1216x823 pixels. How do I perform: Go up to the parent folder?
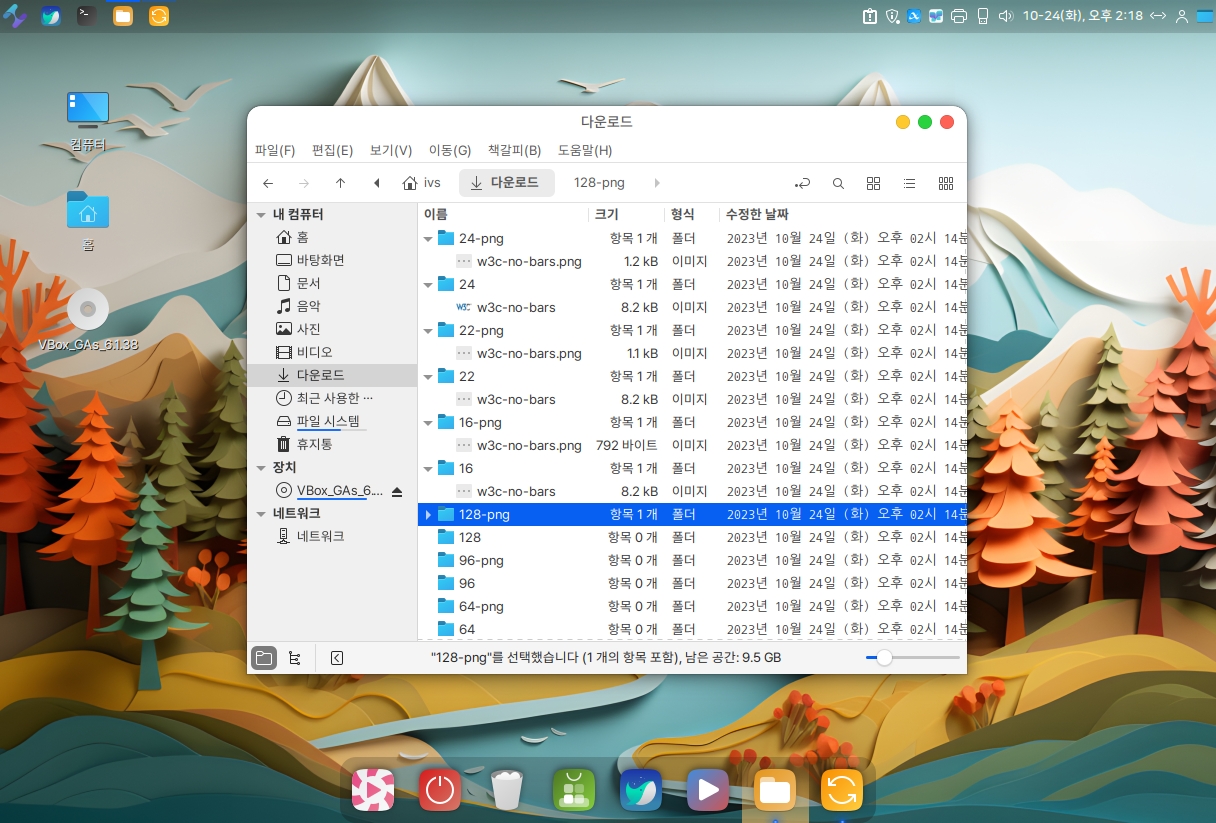340,183
